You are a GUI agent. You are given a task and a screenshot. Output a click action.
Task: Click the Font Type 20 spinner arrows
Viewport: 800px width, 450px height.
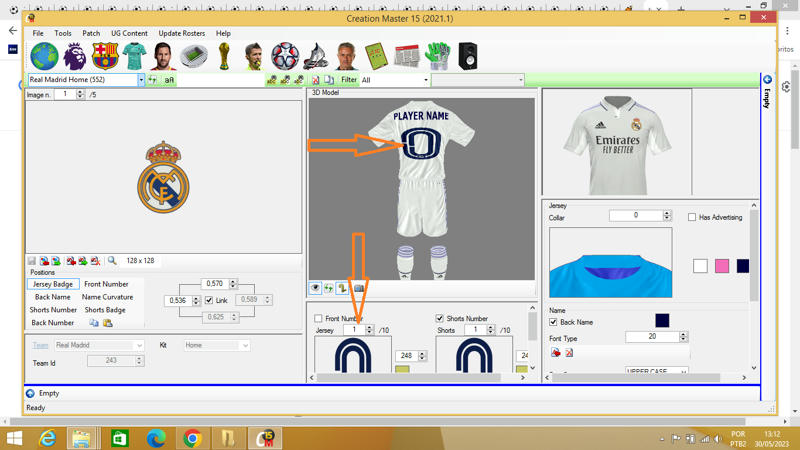[x=684, y=337]
